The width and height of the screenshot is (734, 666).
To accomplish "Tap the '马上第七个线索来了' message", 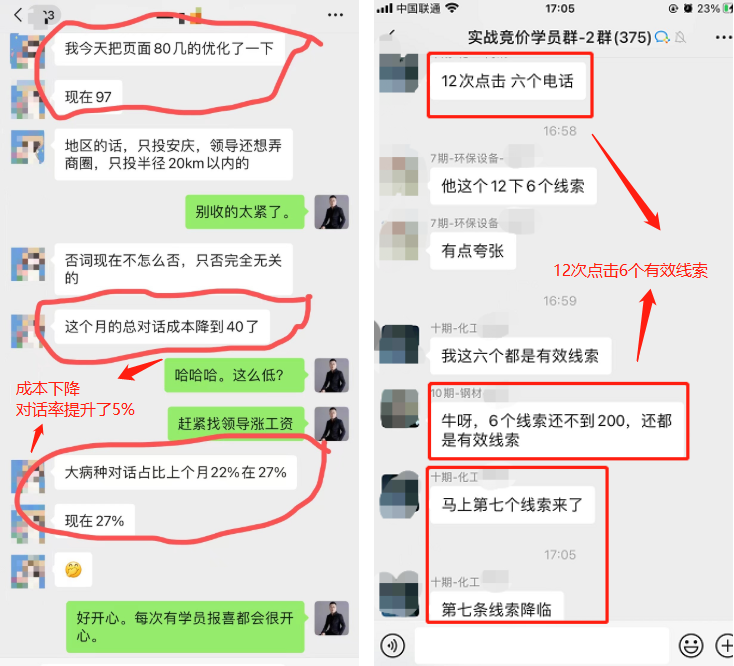I will pyautogui.click(x=512, y=505).
